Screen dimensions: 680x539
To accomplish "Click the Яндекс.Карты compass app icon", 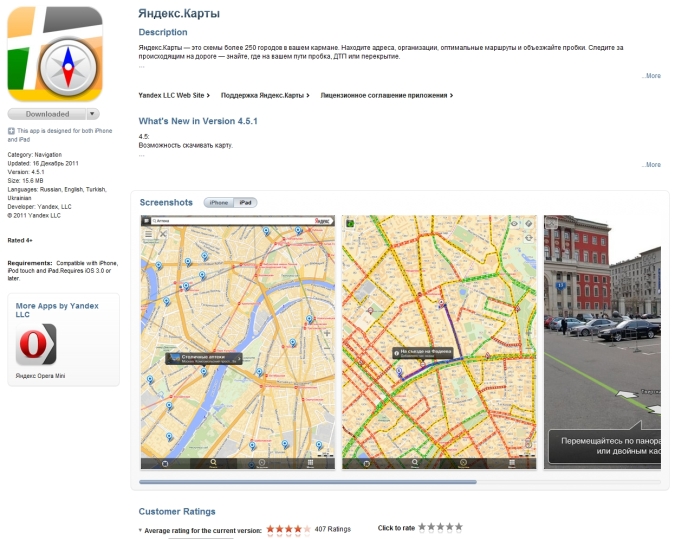I will coord(55,54).
